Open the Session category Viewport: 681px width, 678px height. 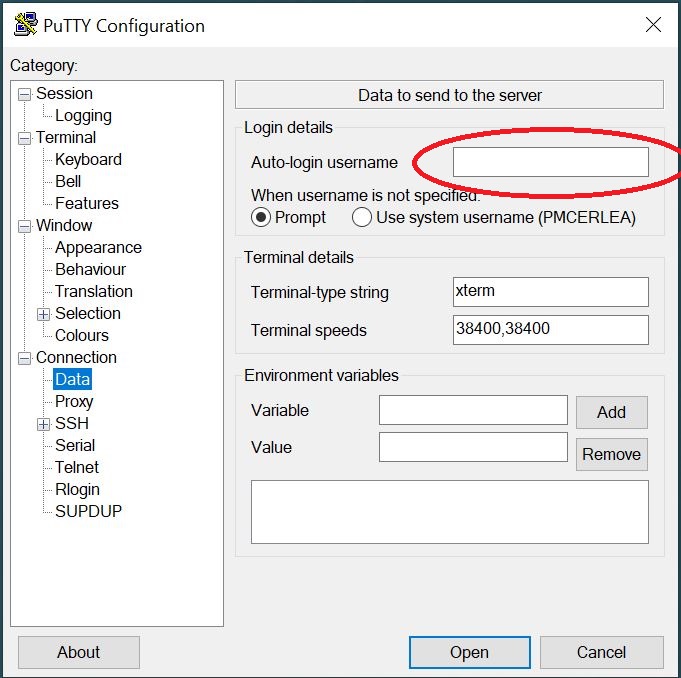pyautogui.click(x=64, y=93)
